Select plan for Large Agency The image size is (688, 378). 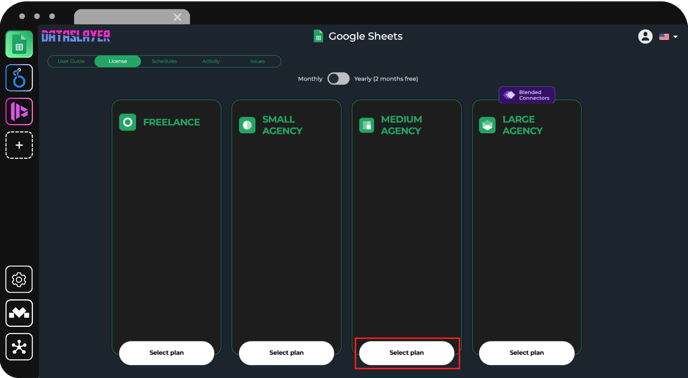pos(527,353)
